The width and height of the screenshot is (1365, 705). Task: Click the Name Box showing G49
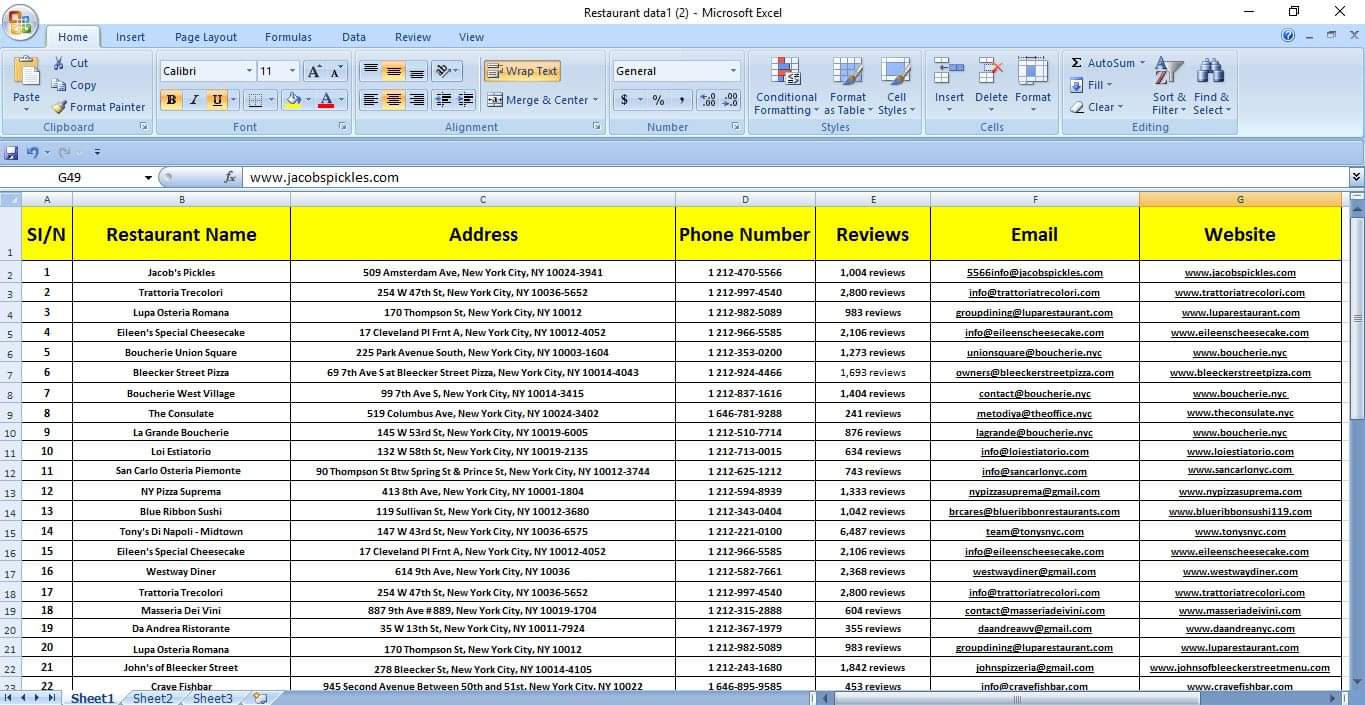tap(70, 177)
